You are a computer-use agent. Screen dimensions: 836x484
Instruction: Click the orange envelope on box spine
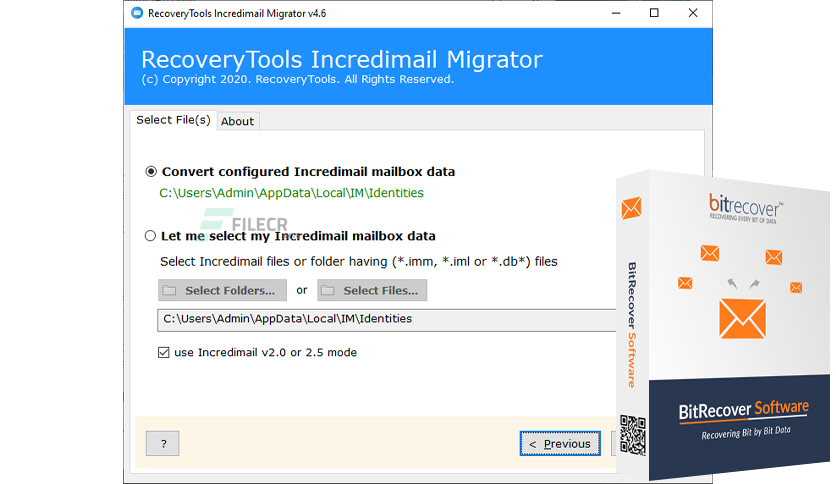coord(631,207)
